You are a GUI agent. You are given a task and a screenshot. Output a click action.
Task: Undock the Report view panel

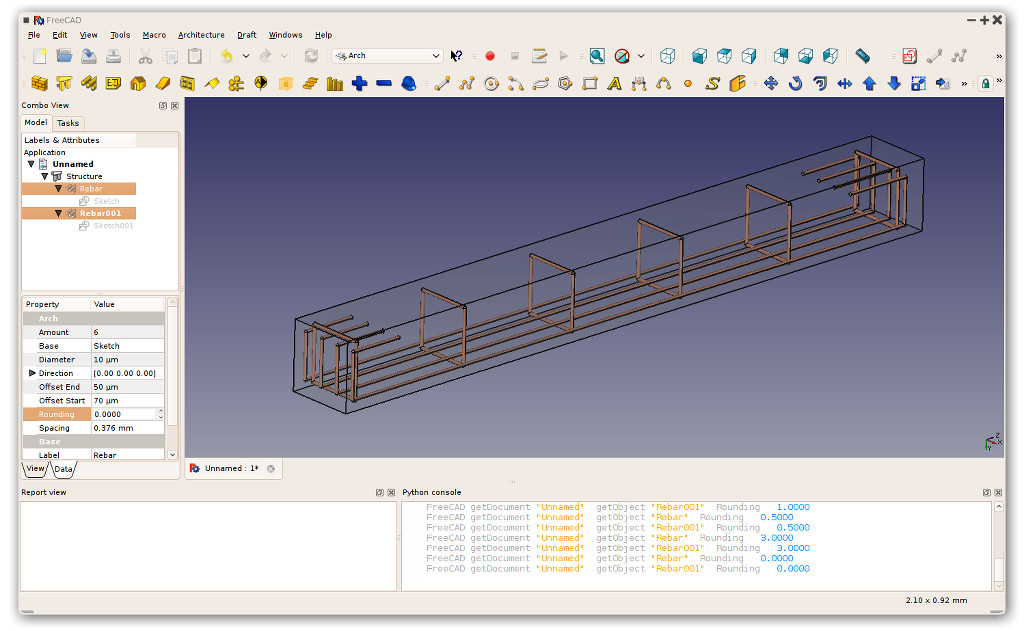(379, 493)
